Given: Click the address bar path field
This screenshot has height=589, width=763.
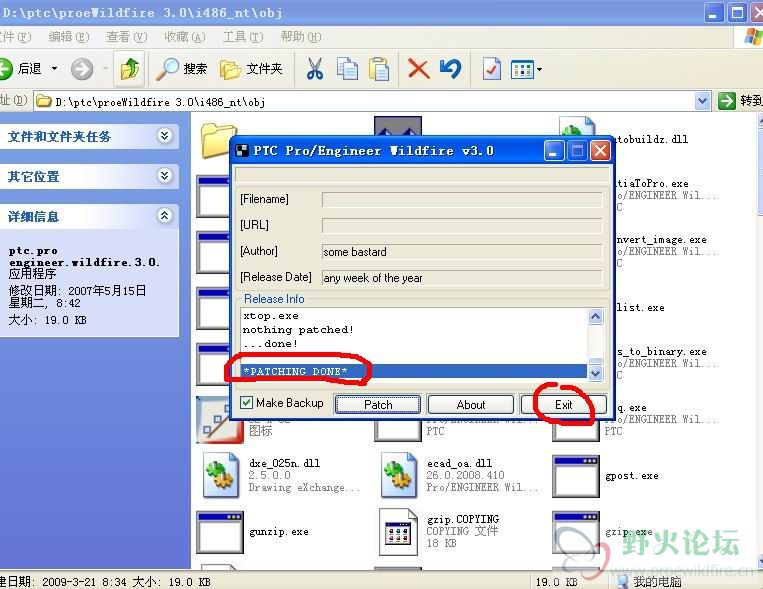Looking at the screenshot, I should point(365,102).
